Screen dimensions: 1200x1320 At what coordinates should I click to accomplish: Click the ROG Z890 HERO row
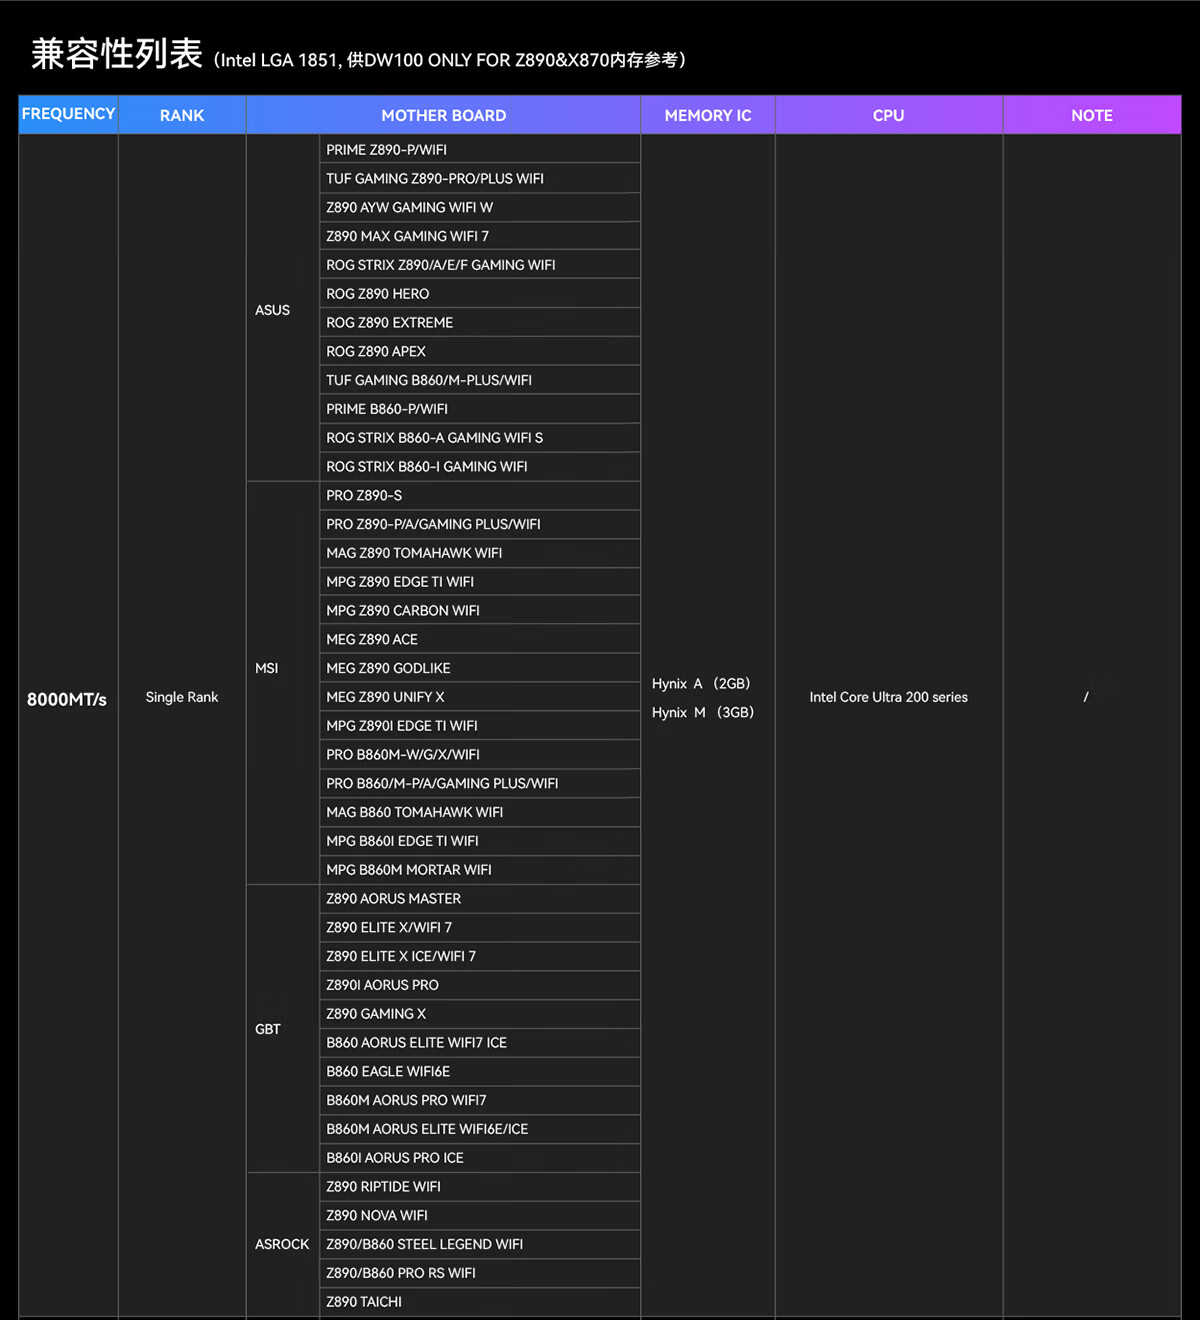pos(378,294)
